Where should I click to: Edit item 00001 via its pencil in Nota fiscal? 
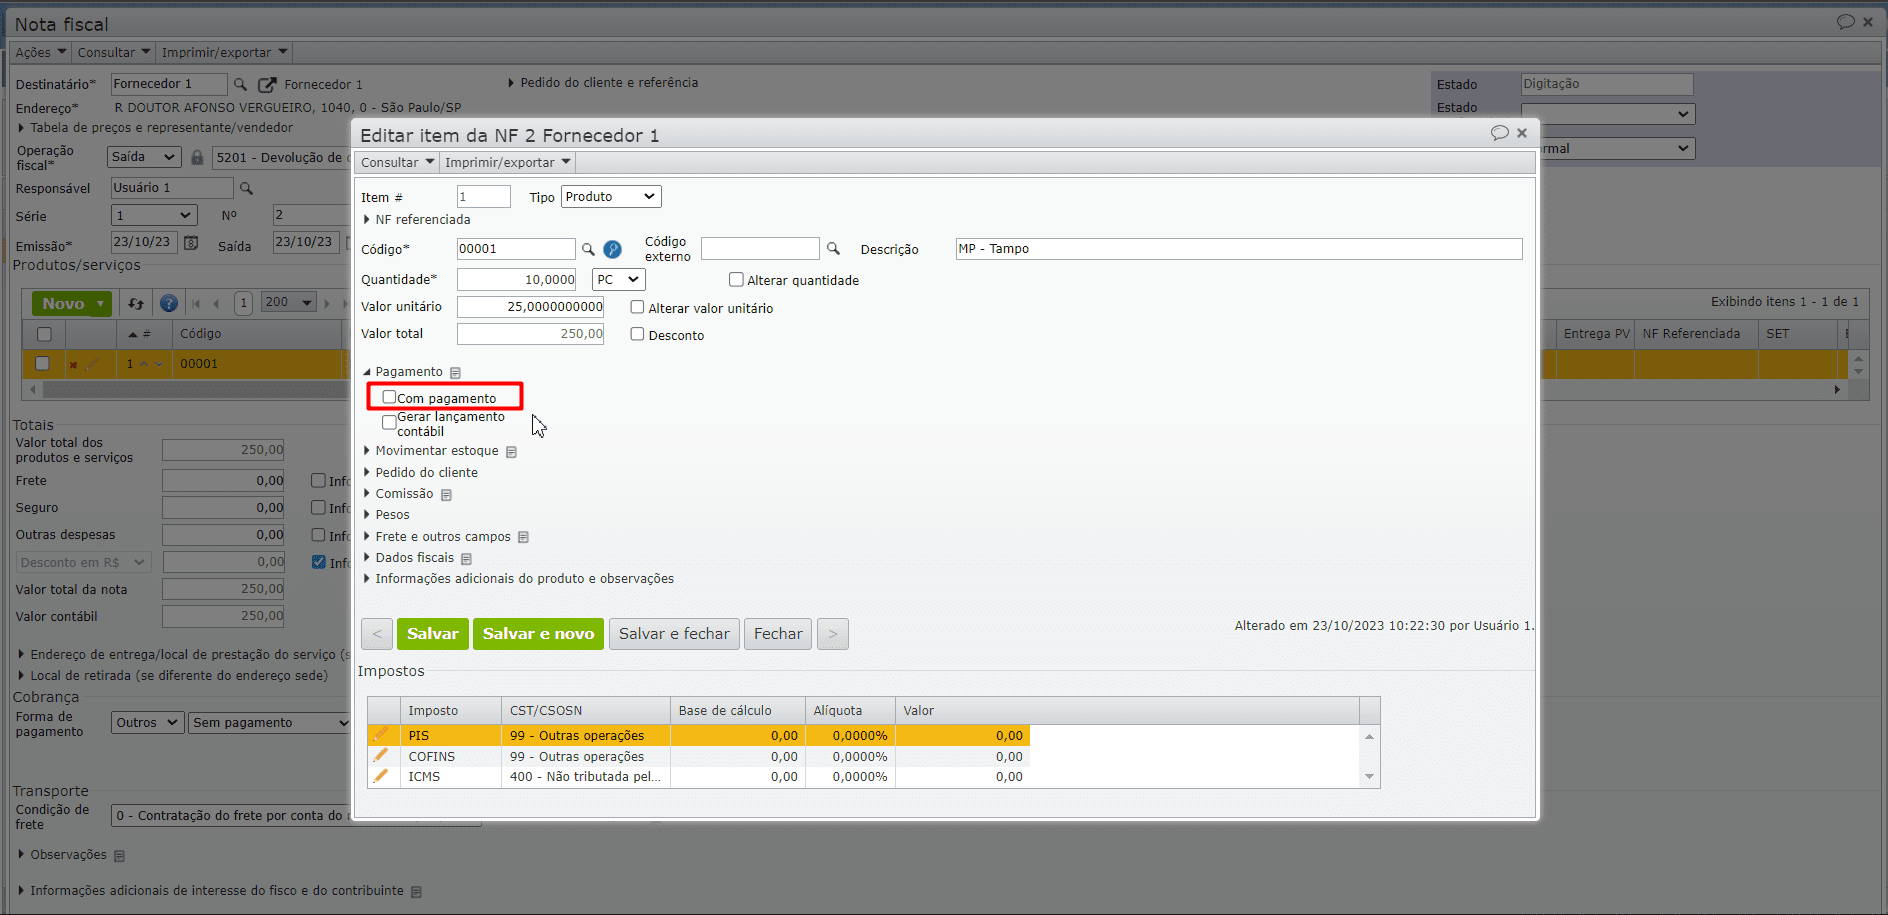tap(92, 364)
